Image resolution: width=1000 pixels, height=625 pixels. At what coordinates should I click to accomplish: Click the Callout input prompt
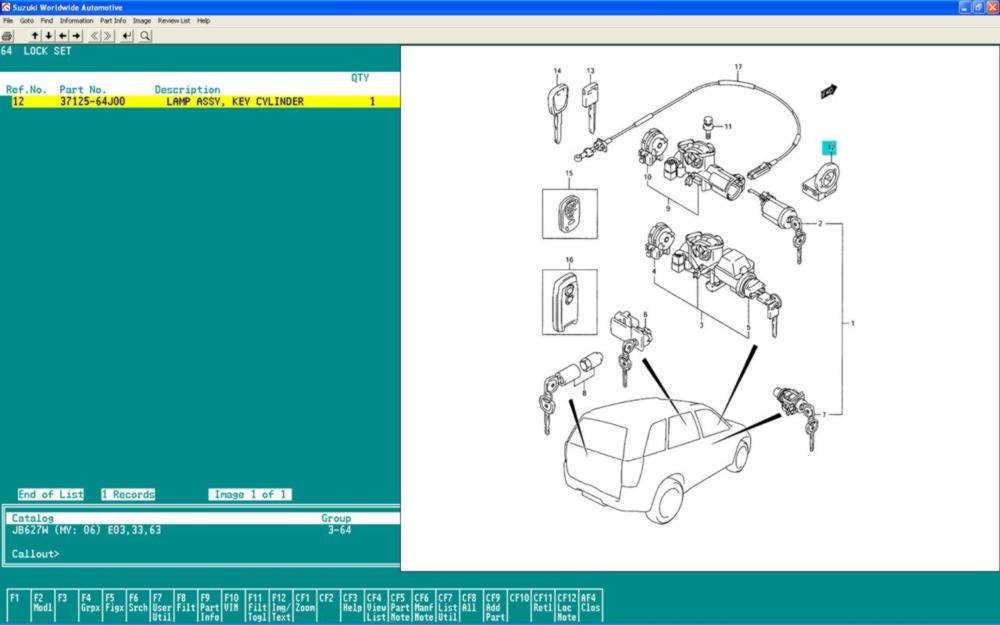pyautogui.click(x=100, y=553)
